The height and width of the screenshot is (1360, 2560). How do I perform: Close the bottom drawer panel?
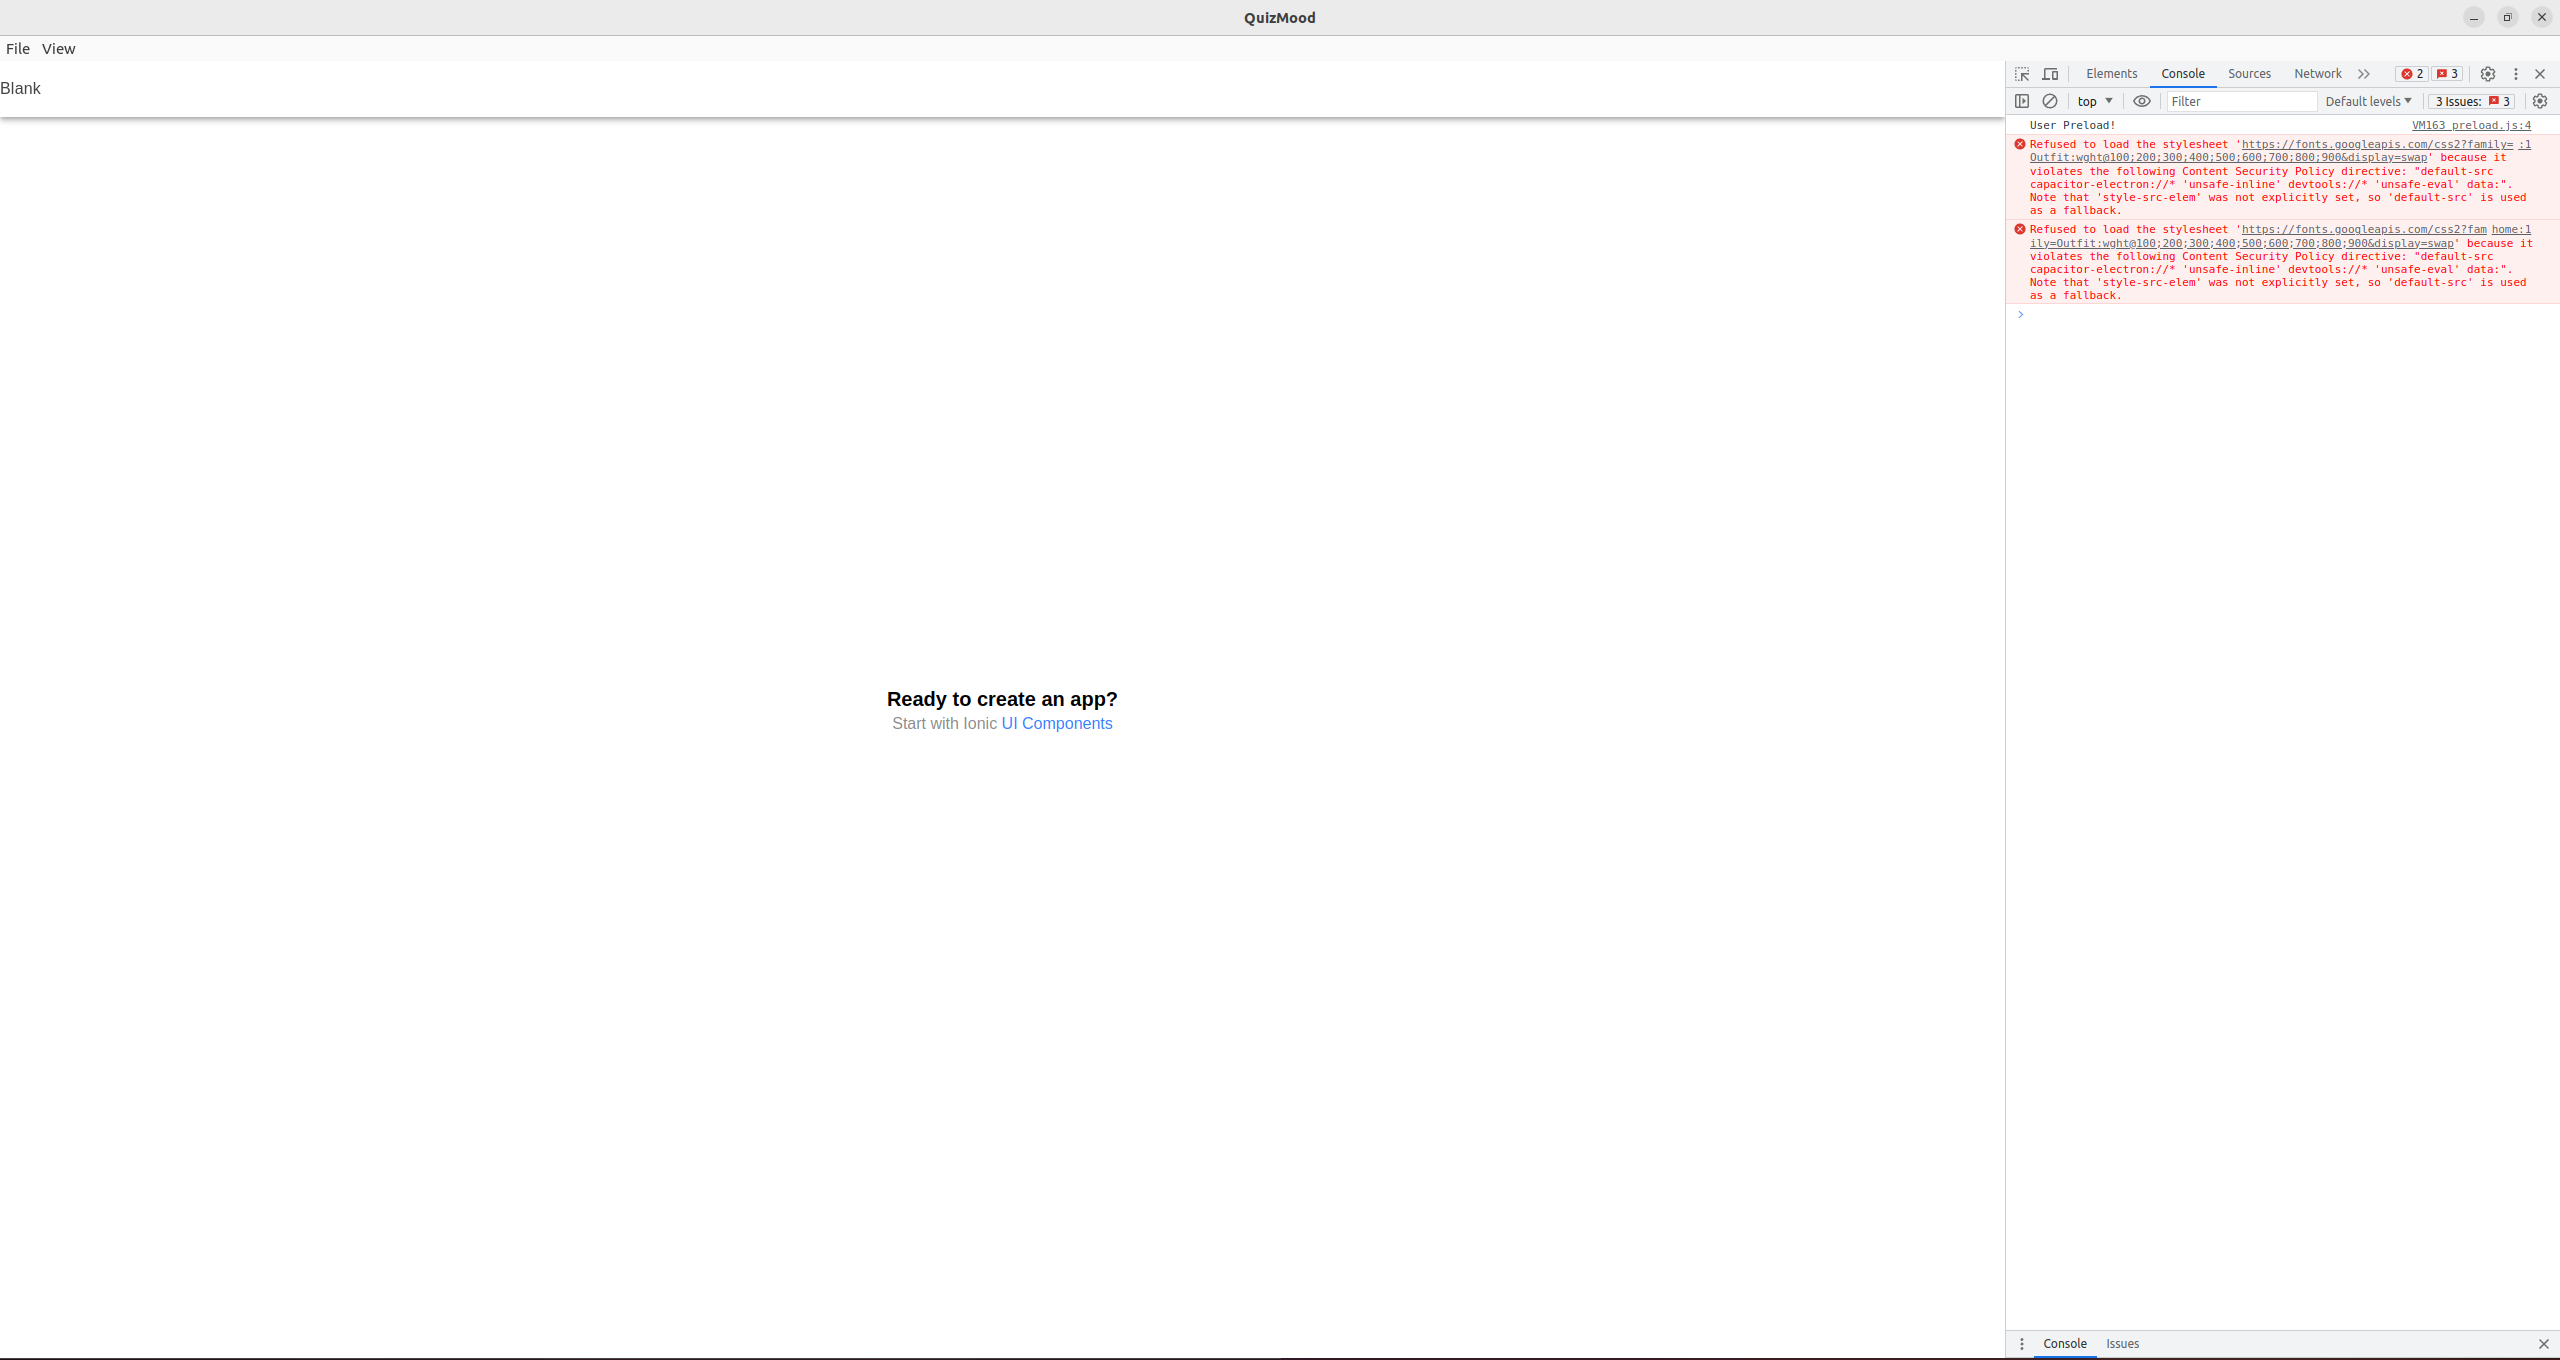(2543, 1344)
